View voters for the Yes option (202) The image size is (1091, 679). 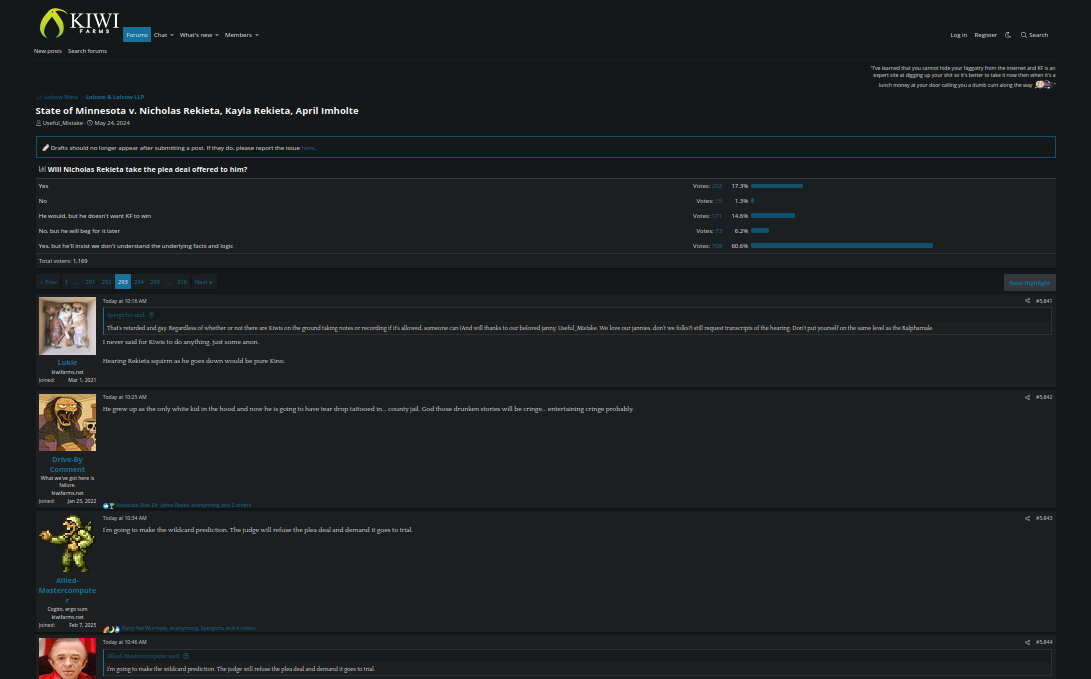pyautogui.click(x=717, y=186)
